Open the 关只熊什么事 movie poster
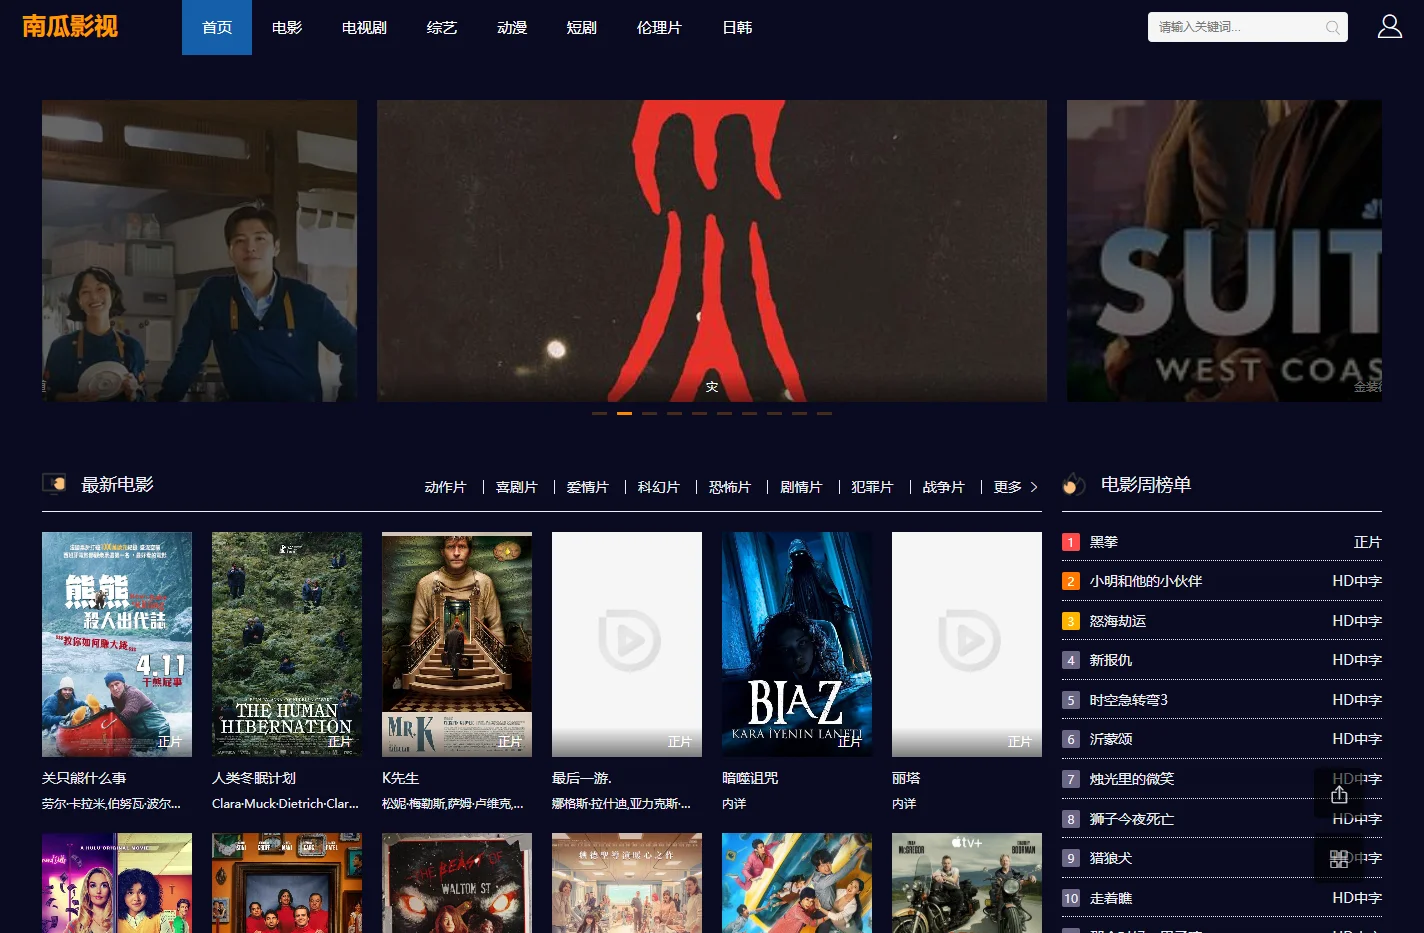 117,644
